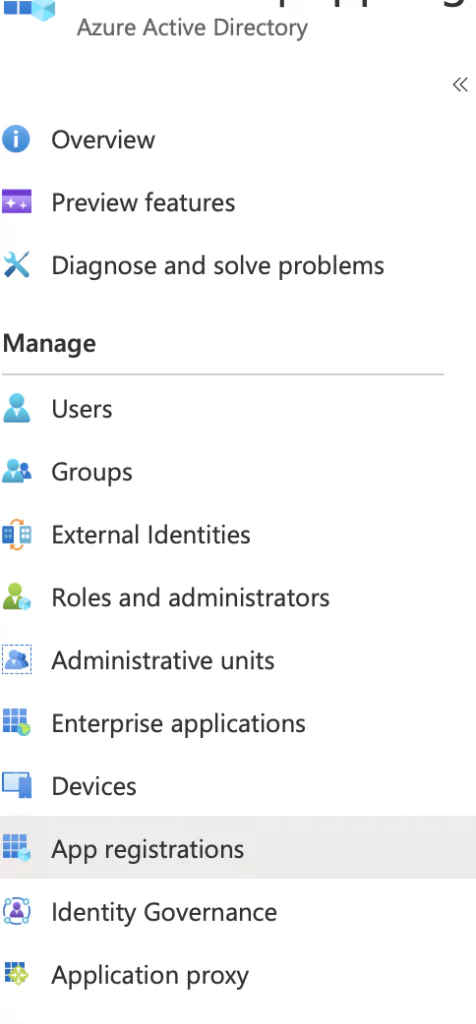The width and height of the screenshot is (476, 1024).
Task: Click the blue Overview info icon
Action: 16,139
